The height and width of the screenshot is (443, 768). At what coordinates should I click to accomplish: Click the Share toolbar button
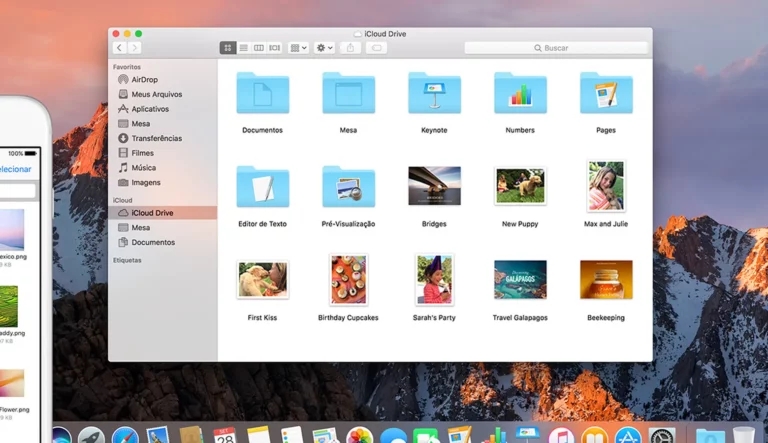tap(350, 48)
